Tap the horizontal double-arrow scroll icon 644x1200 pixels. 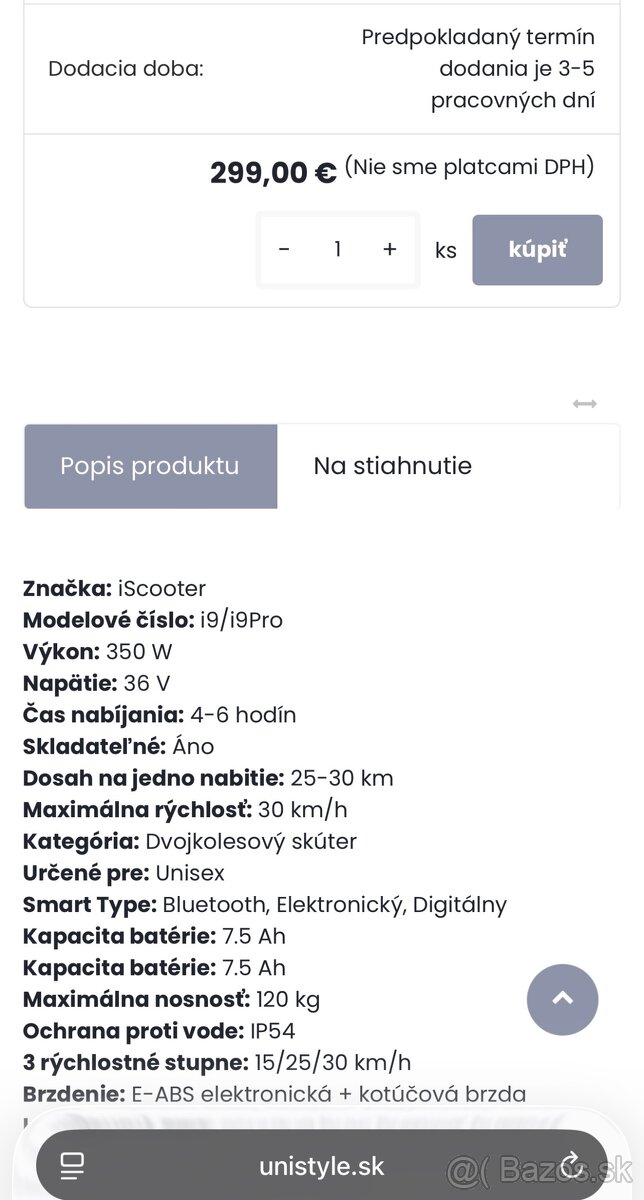pyautogui.click(x=585, y=404)
